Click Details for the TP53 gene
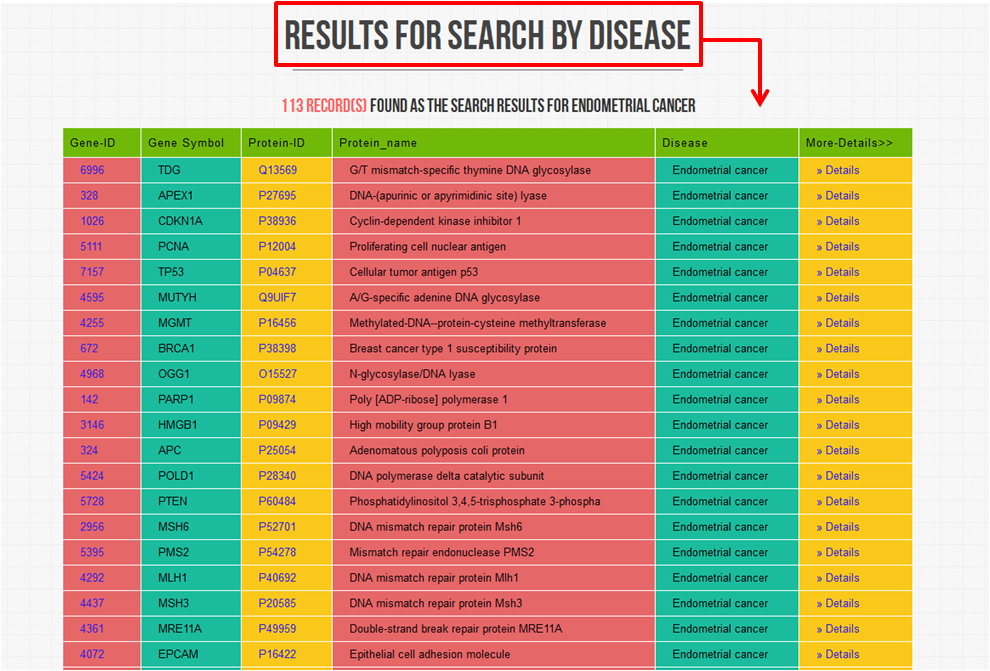 pos(838,272)
